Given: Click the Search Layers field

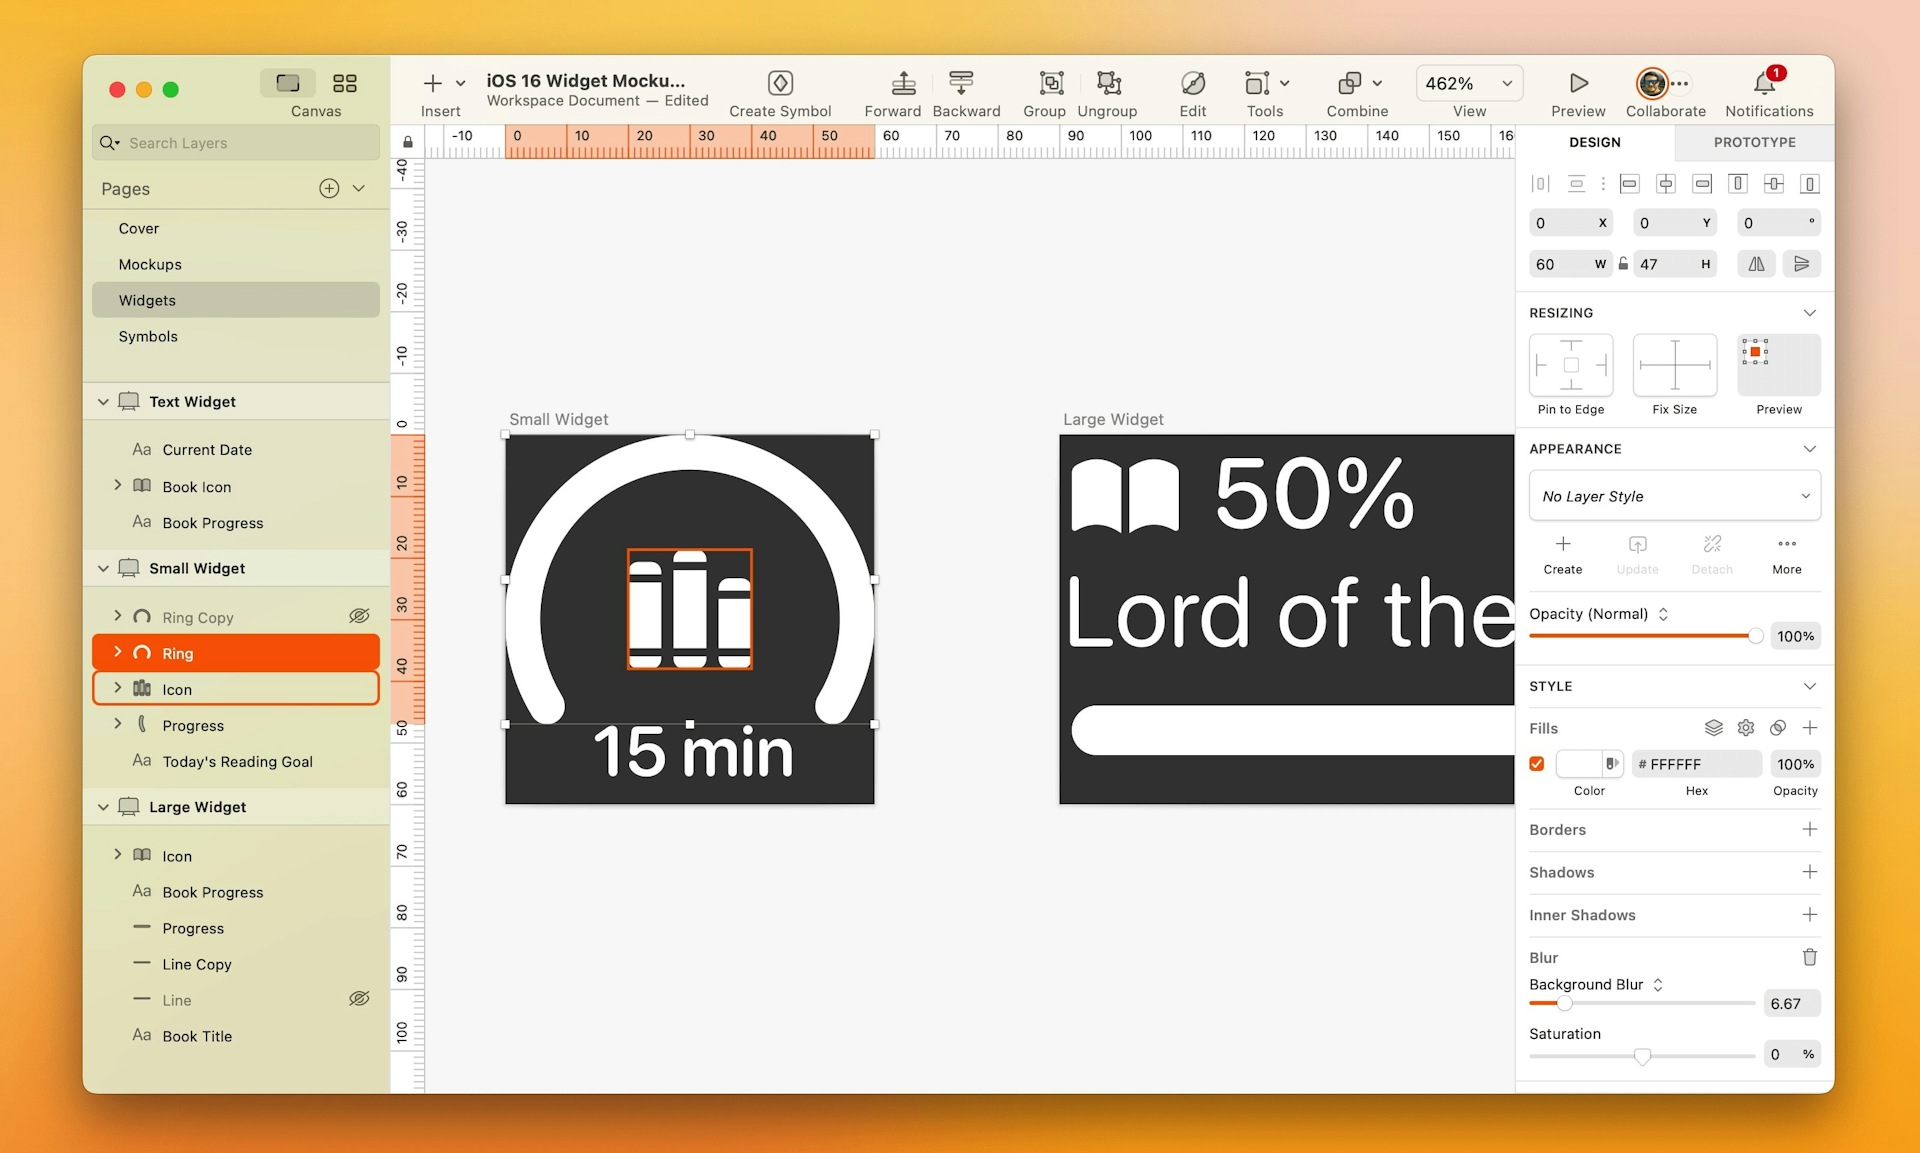Looking at the screenshot, I should pos(234,142).
